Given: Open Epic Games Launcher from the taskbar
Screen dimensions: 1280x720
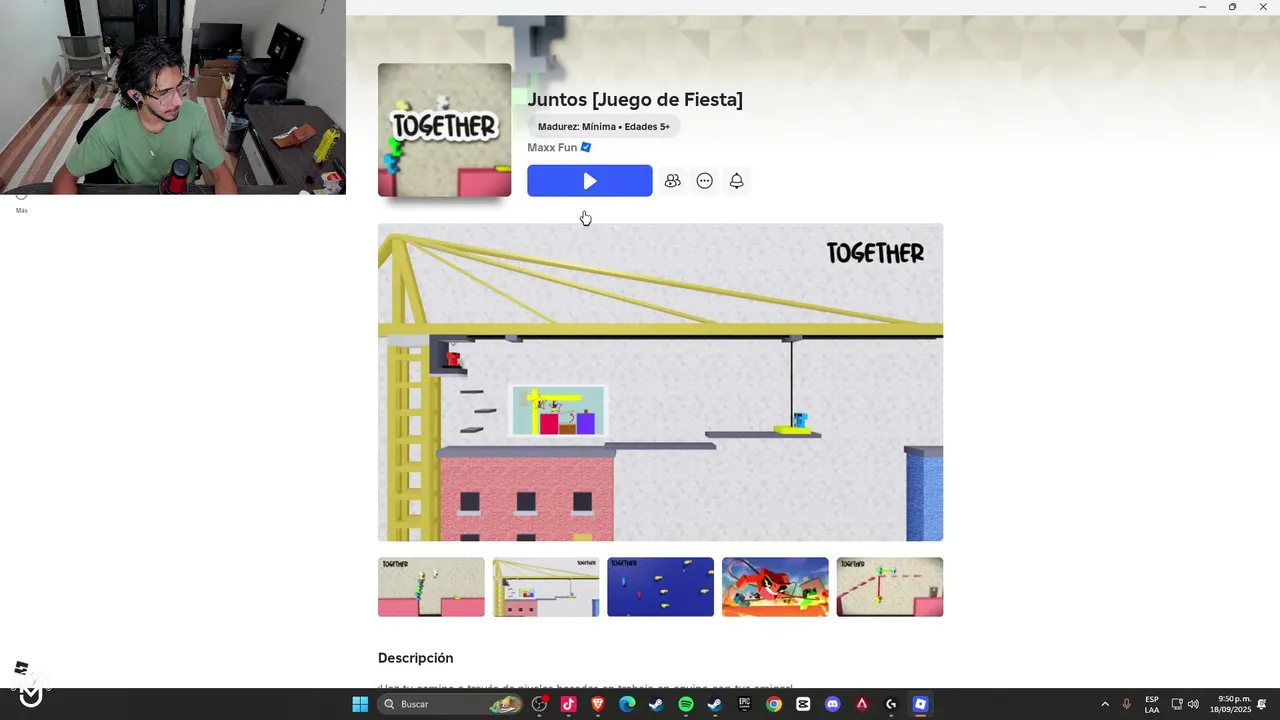Looking at the screenshot, I should tap(744, 704).
